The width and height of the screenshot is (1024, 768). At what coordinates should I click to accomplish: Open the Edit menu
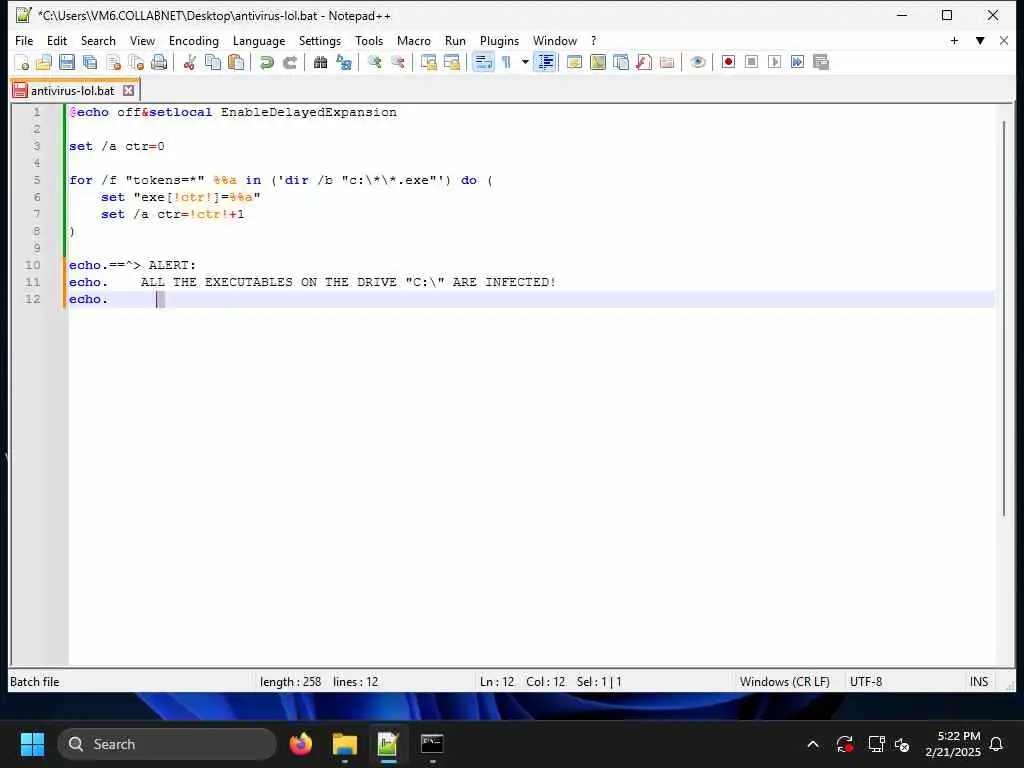click(x=57, y=40)
